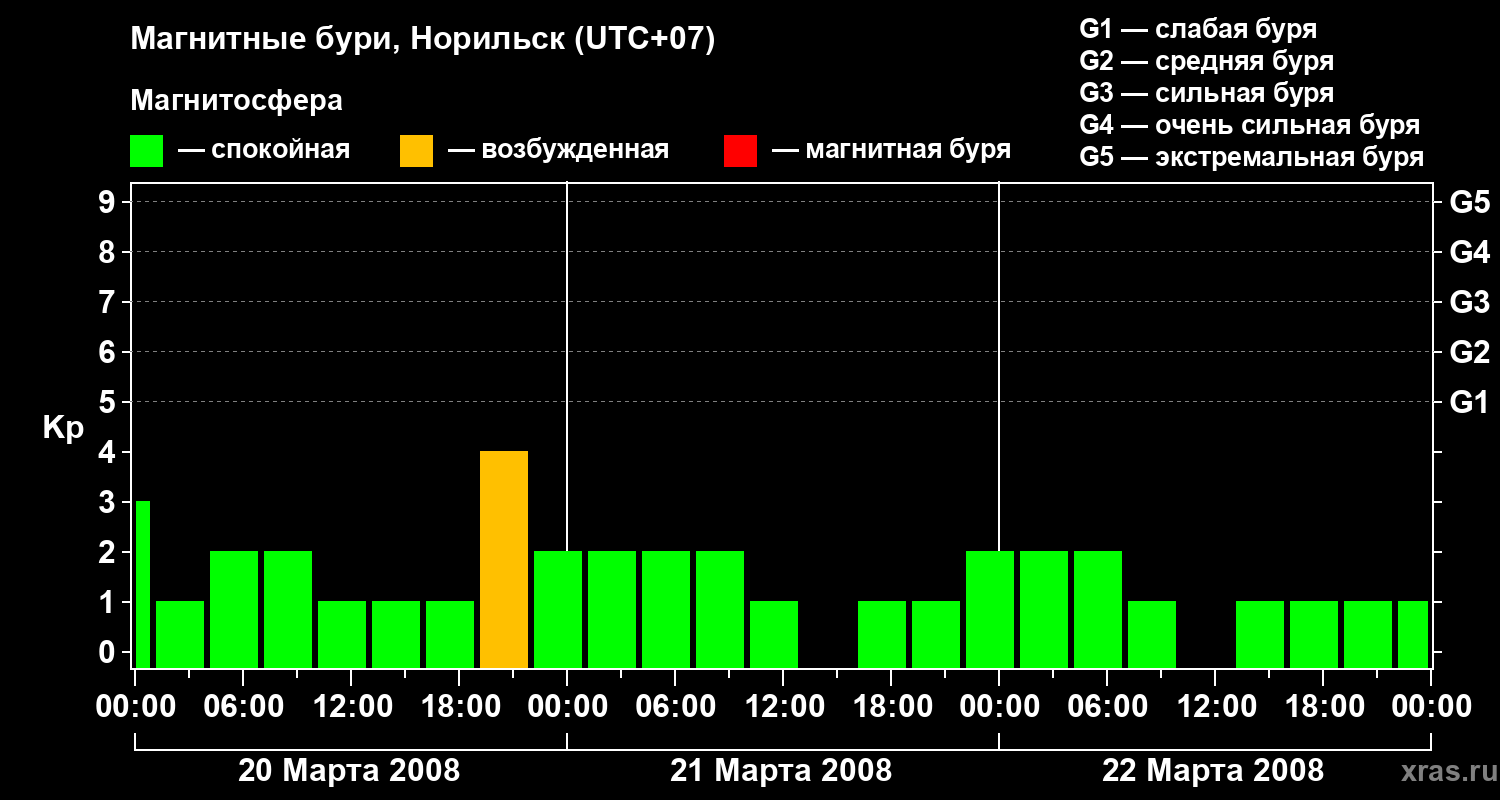Click the green "спокойная" legend swatch
Image resolution: width=1500 pixels, height=800 pixels.
click(146, 151)
